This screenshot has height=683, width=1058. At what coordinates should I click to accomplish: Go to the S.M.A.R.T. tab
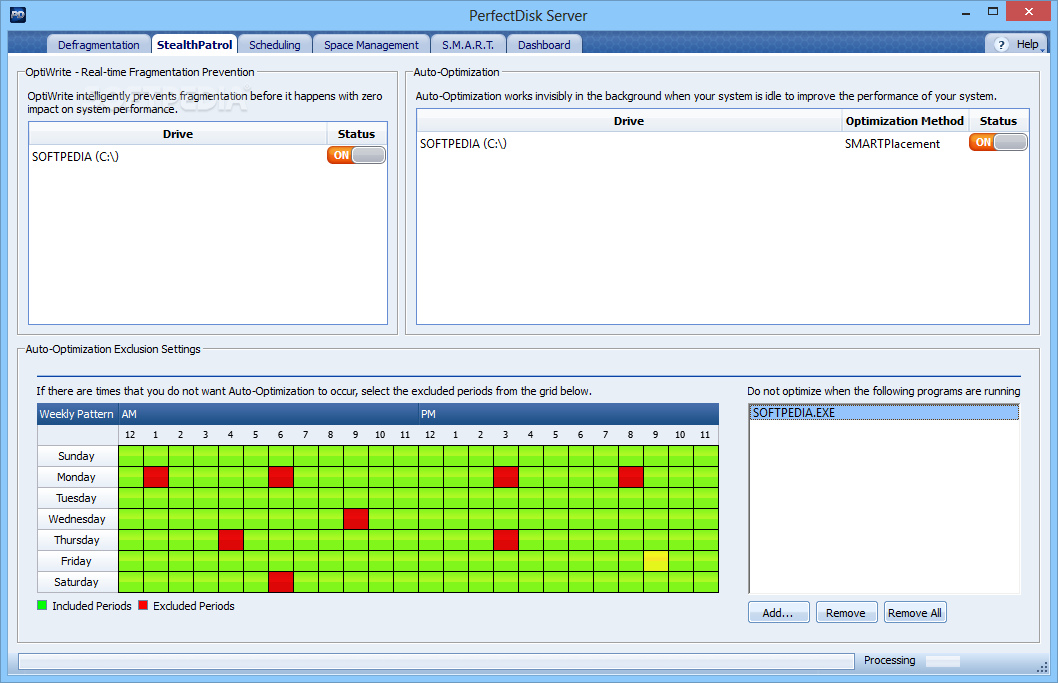point(468,45)
